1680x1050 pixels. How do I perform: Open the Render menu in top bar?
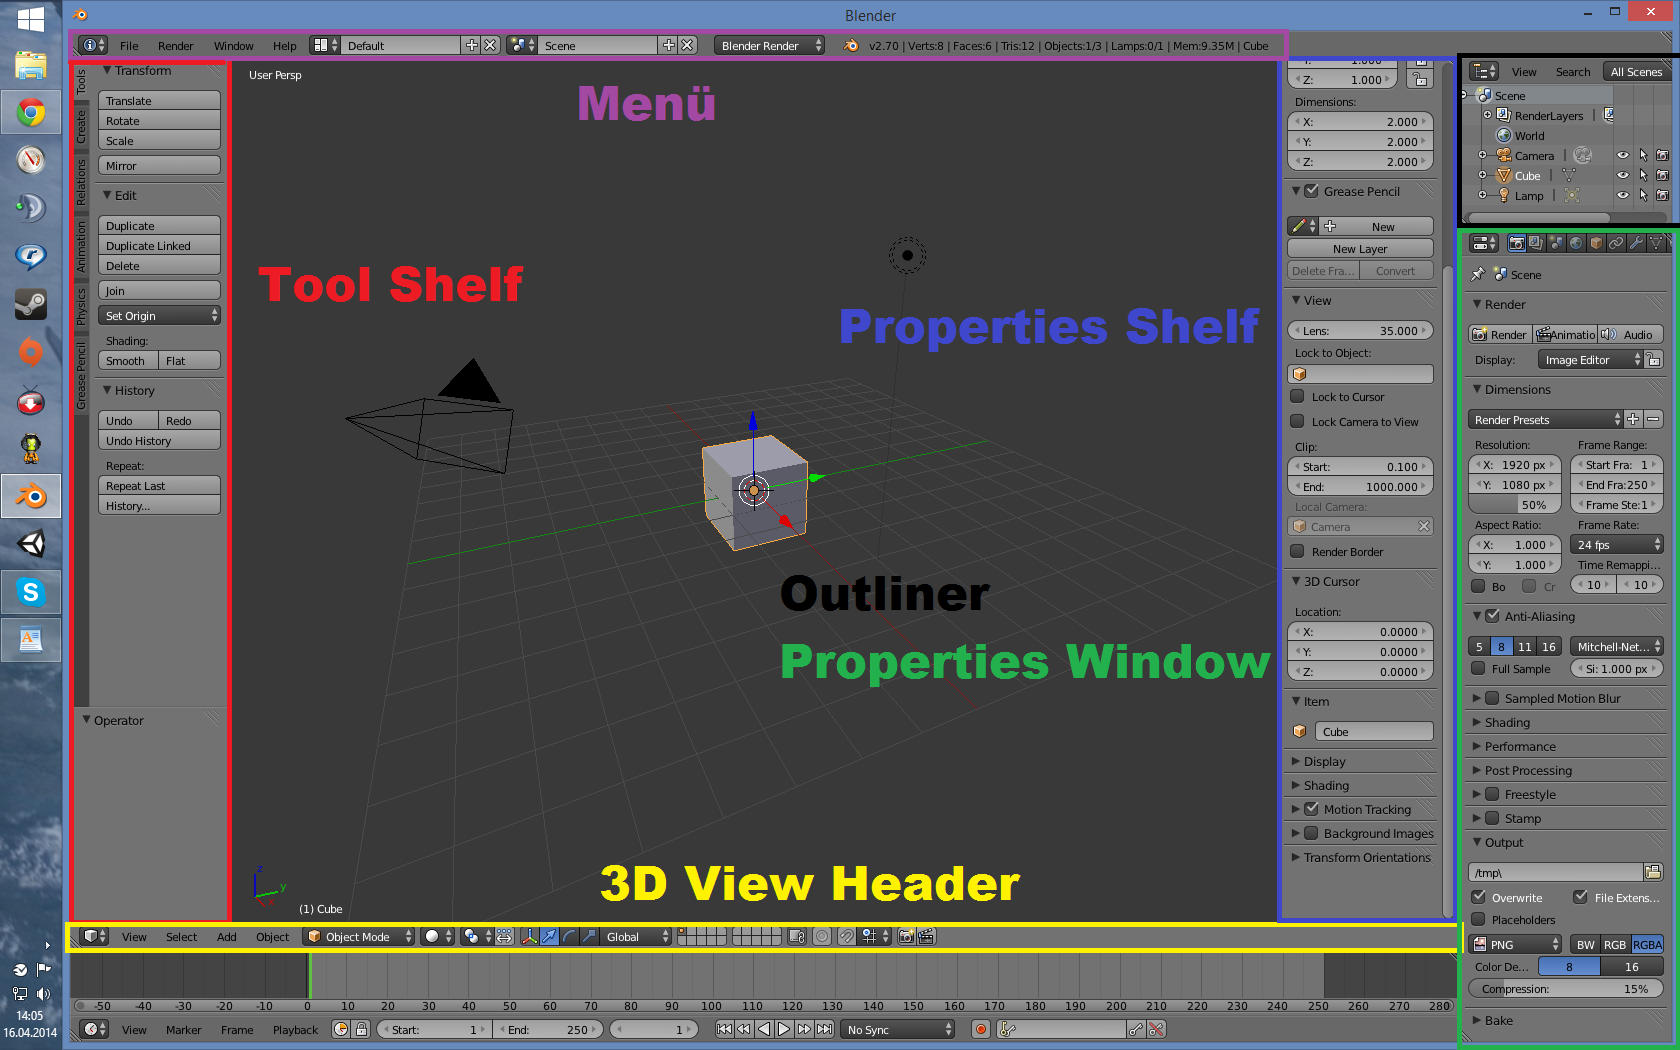(x=175, y=46)
